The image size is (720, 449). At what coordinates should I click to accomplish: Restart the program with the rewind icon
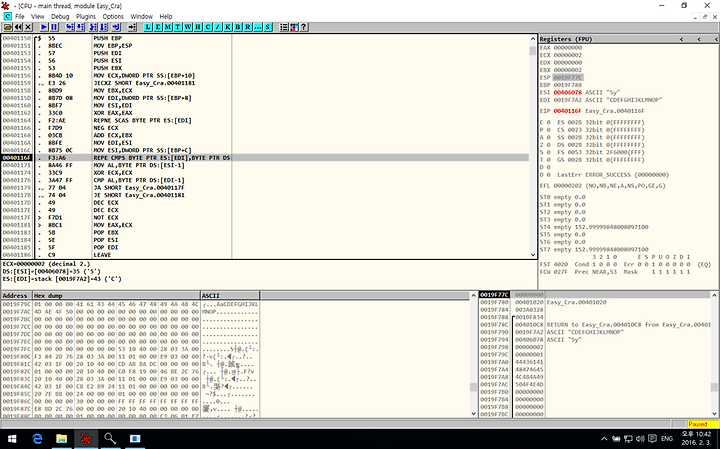click(18, 27)
